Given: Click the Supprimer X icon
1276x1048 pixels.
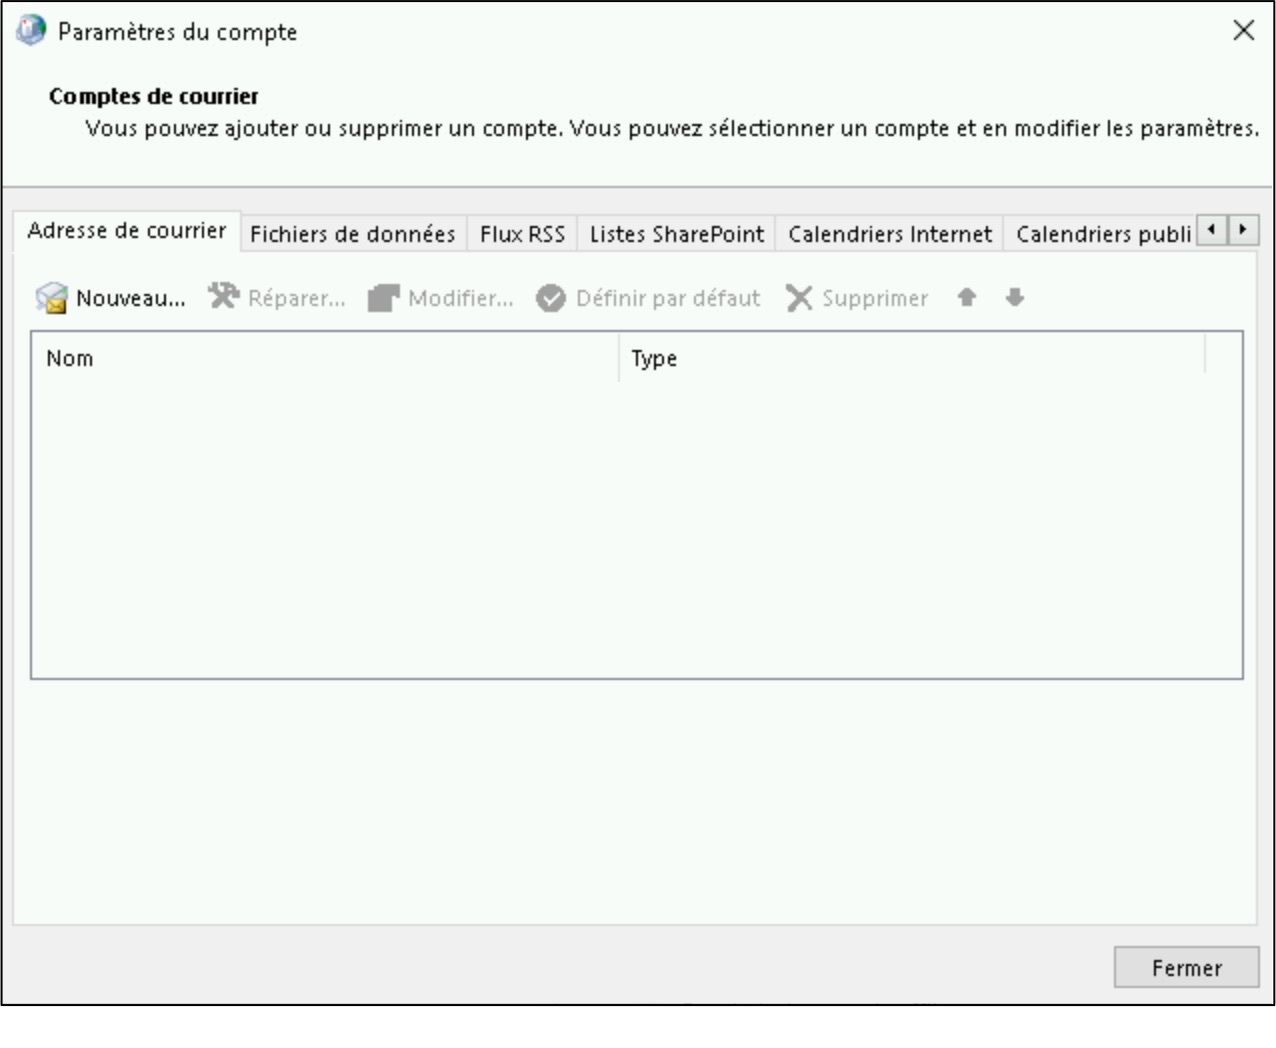Looking at the screenshot, I should pyautogui.click(x=799, y=298).
